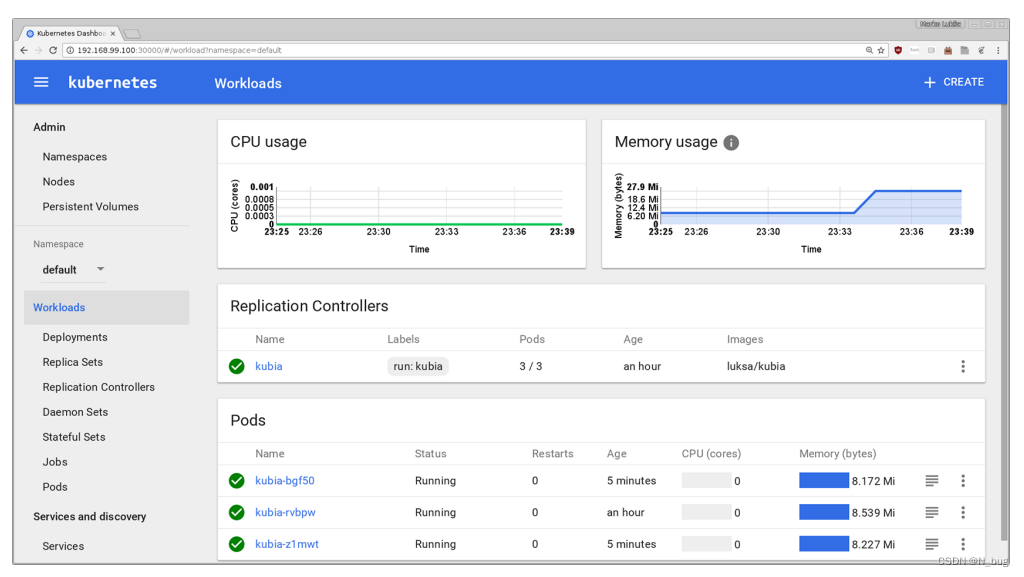Reload the page with refresh icon
Image resolution: width=1024 pixels, height=577 pixels.
coord(53,50)
